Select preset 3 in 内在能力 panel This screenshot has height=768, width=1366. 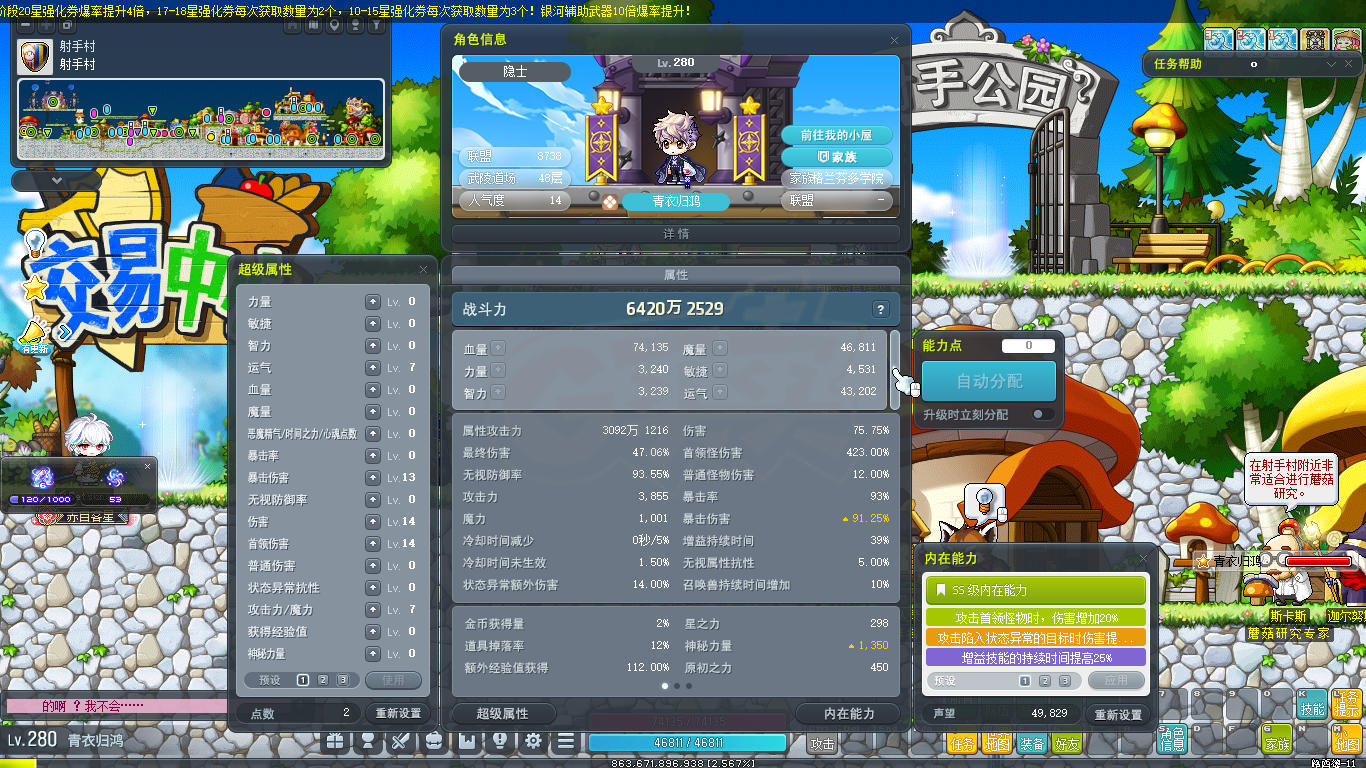click(x=1065, y=681)
